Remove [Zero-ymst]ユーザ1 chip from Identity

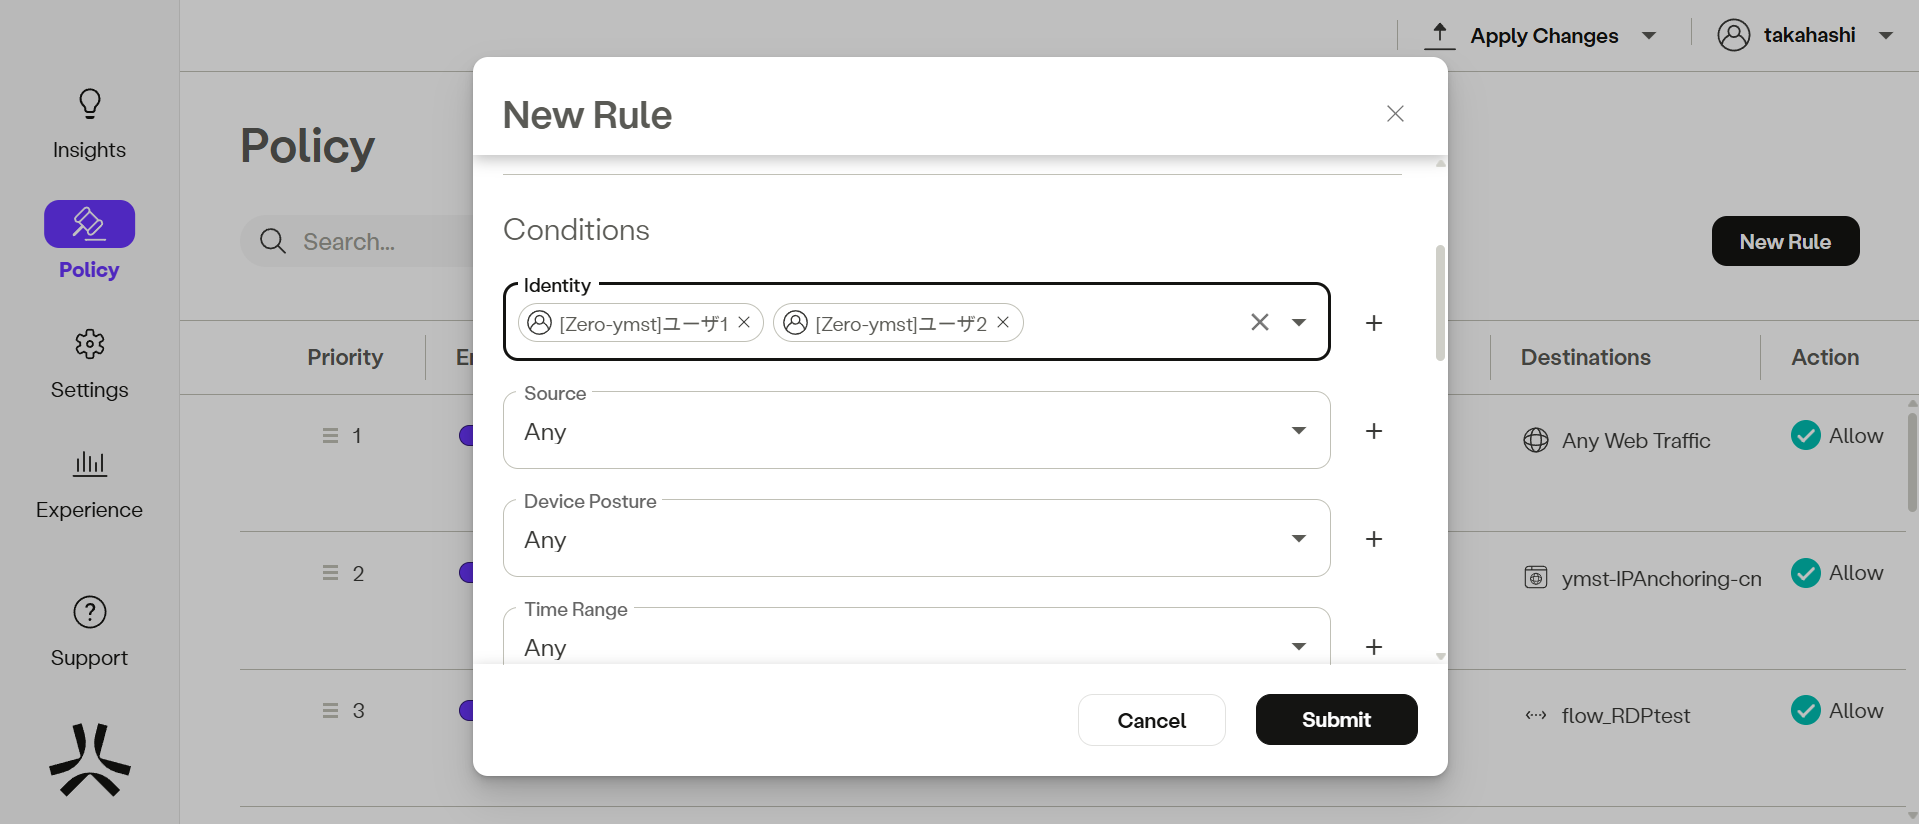744,322
